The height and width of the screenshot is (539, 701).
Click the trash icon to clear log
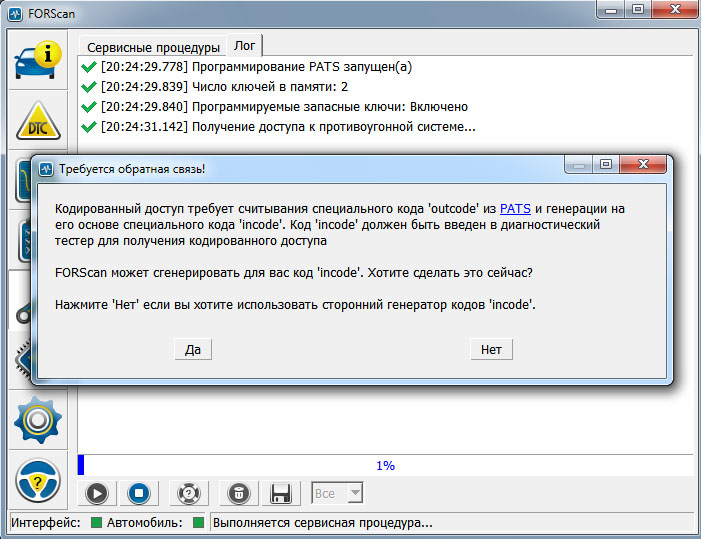click(x=236, y=493)
